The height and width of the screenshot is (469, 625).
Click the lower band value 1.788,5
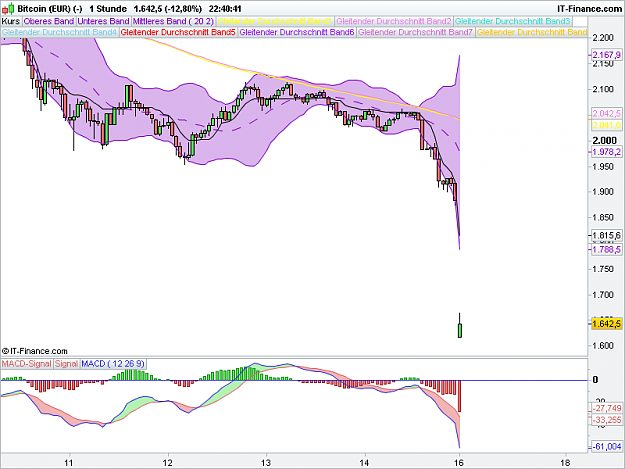click(606, 249)
